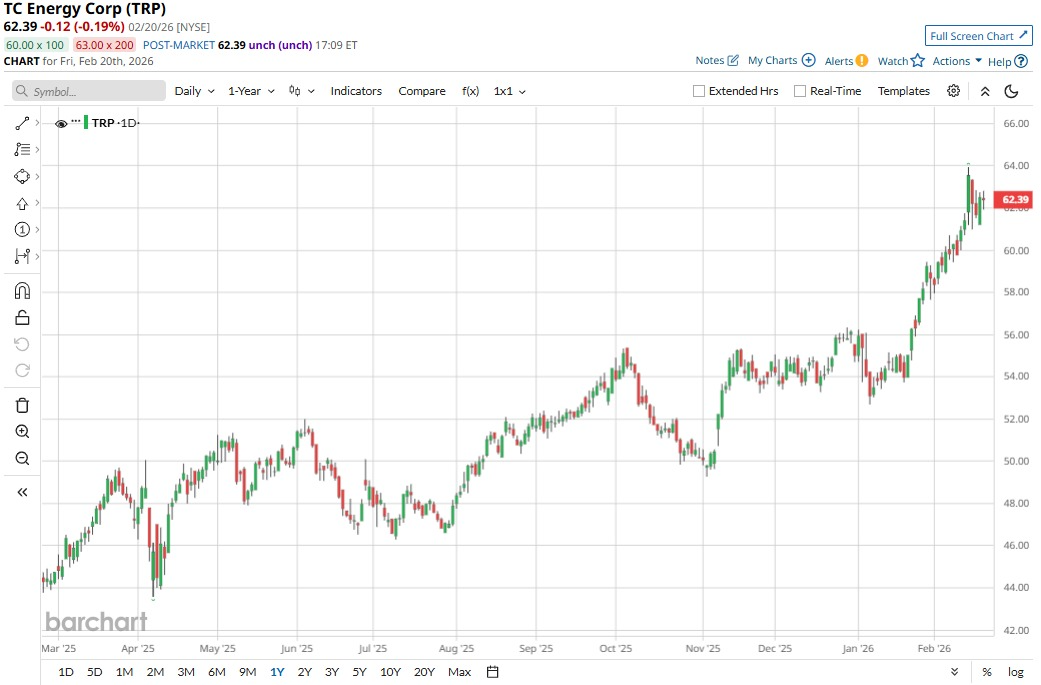Add to My Charts
The image size is (1041, 685).
[x=781, y=60]
